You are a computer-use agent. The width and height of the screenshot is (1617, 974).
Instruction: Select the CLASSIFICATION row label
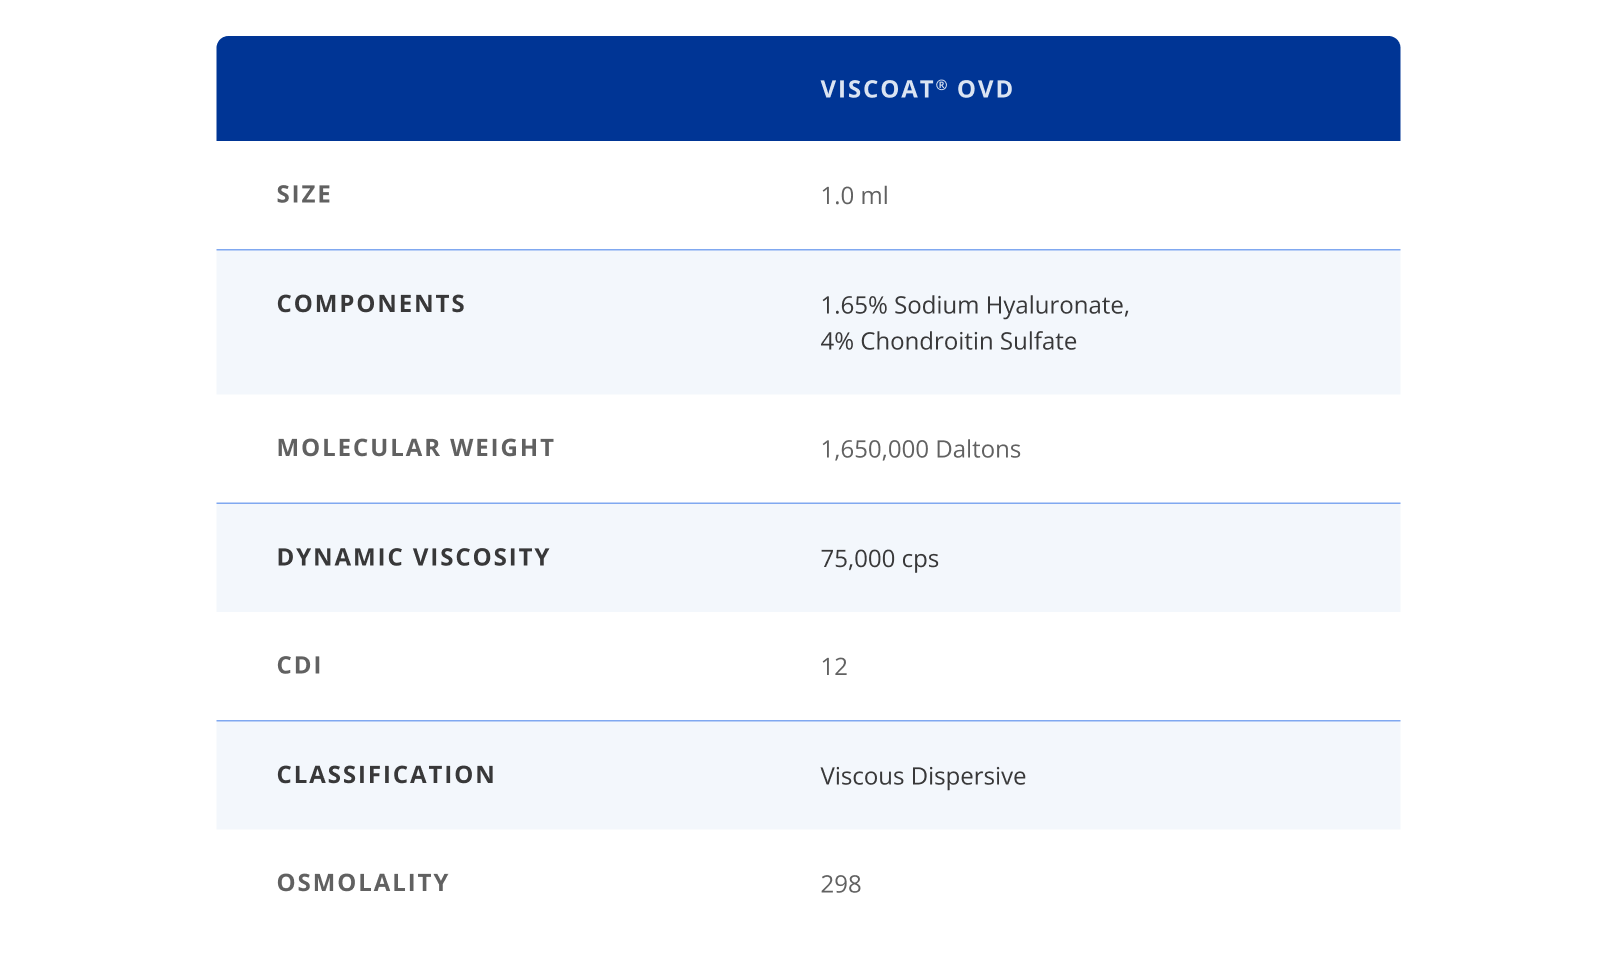coord(386,775)
